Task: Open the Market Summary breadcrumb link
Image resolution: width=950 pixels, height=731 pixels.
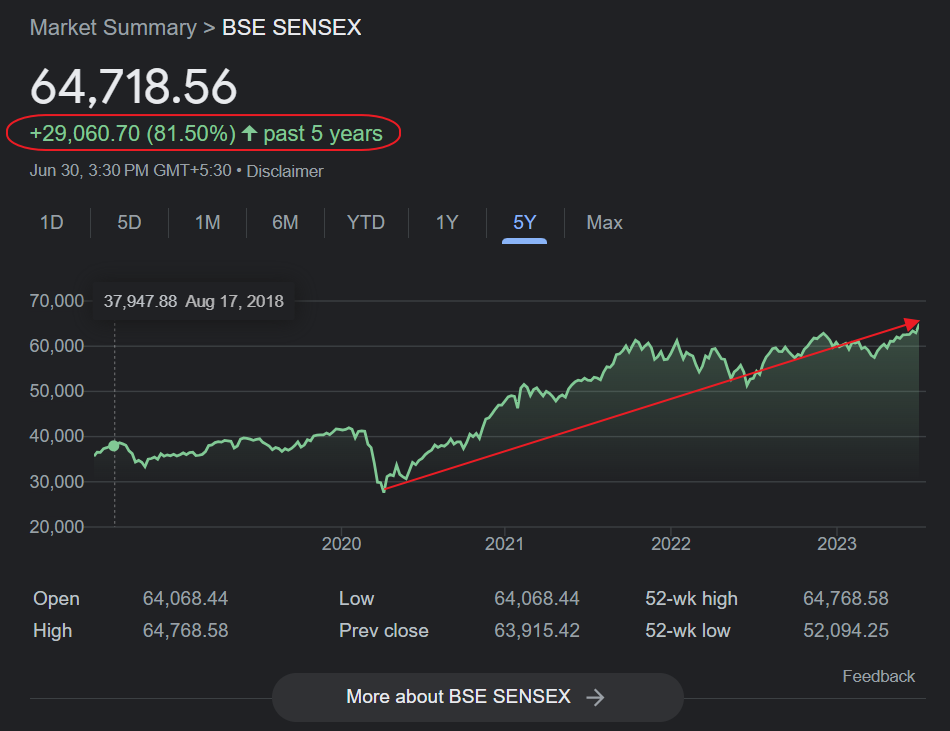Action: click(x=113, y=27)
